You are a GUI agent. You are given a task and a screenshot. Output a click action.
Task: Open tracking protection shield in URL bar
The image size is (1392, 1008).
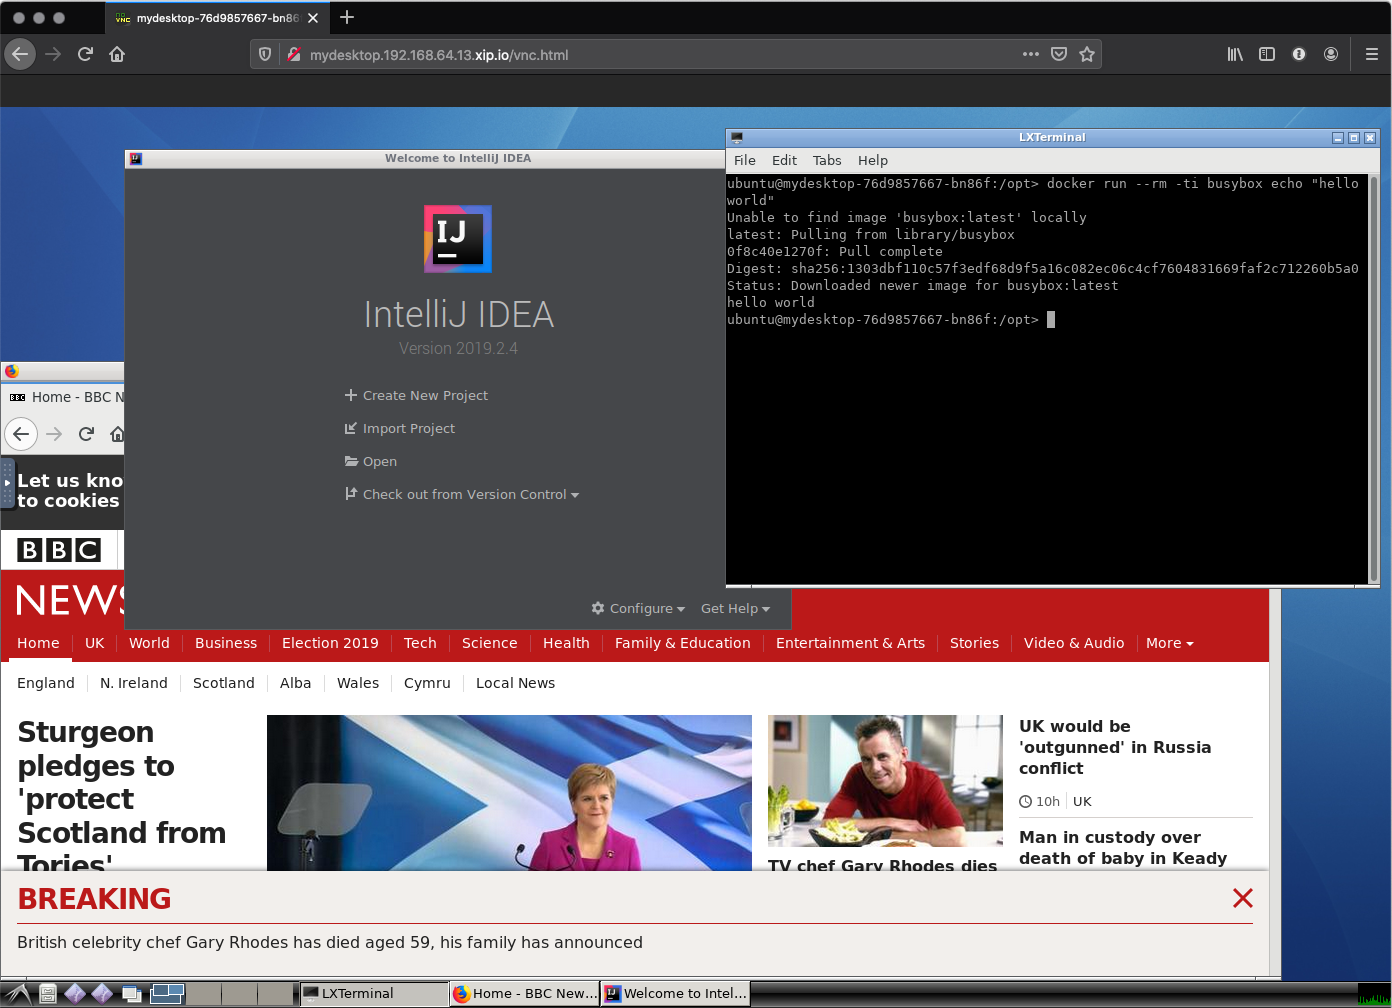[x=265, y=55]
